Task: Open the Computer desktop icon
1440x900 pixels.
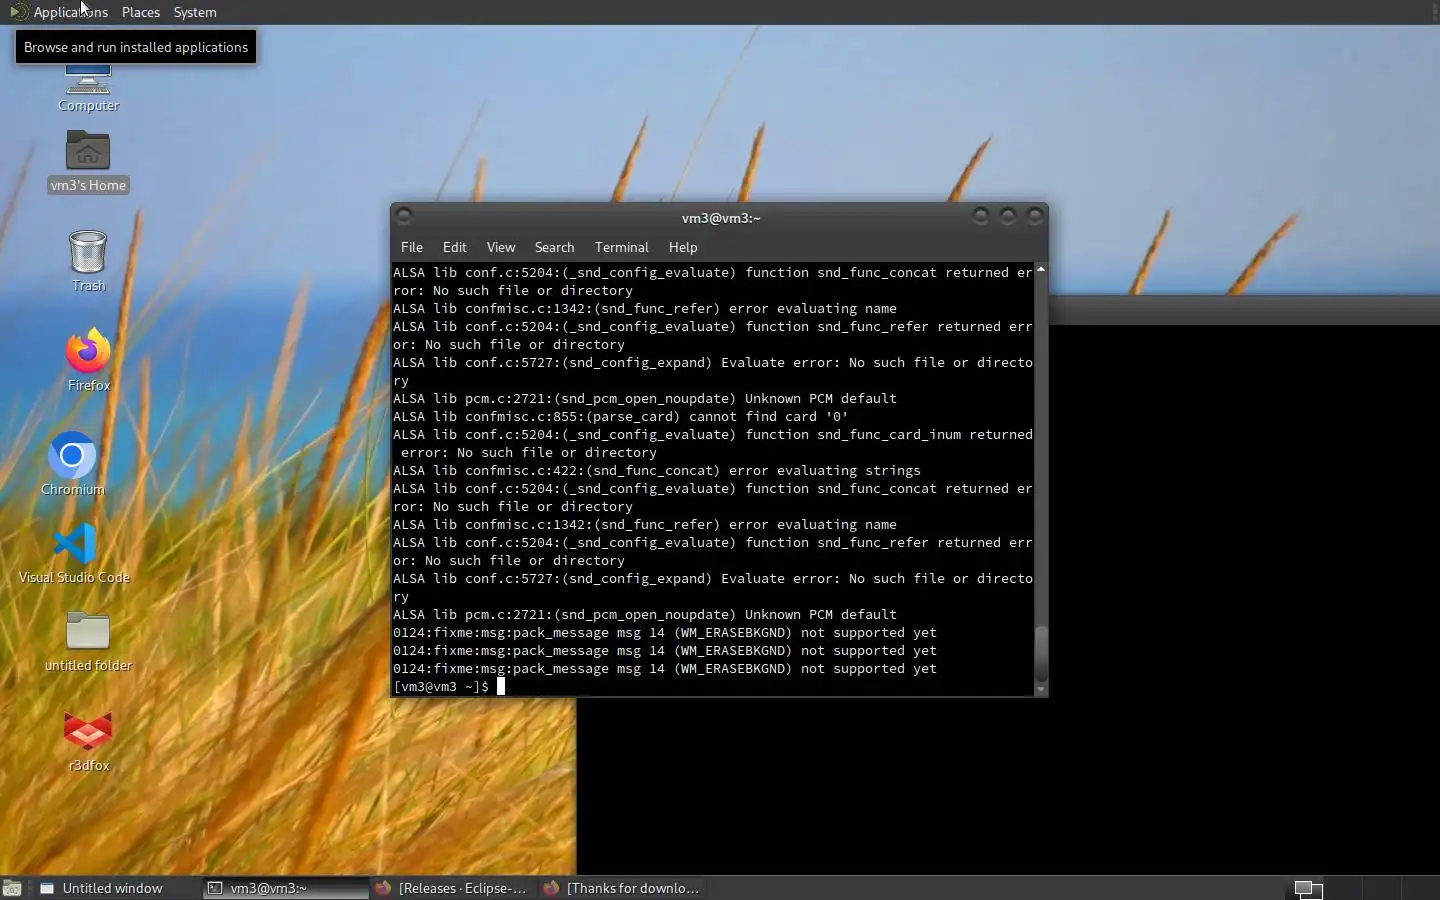Action: pos(88,88)
